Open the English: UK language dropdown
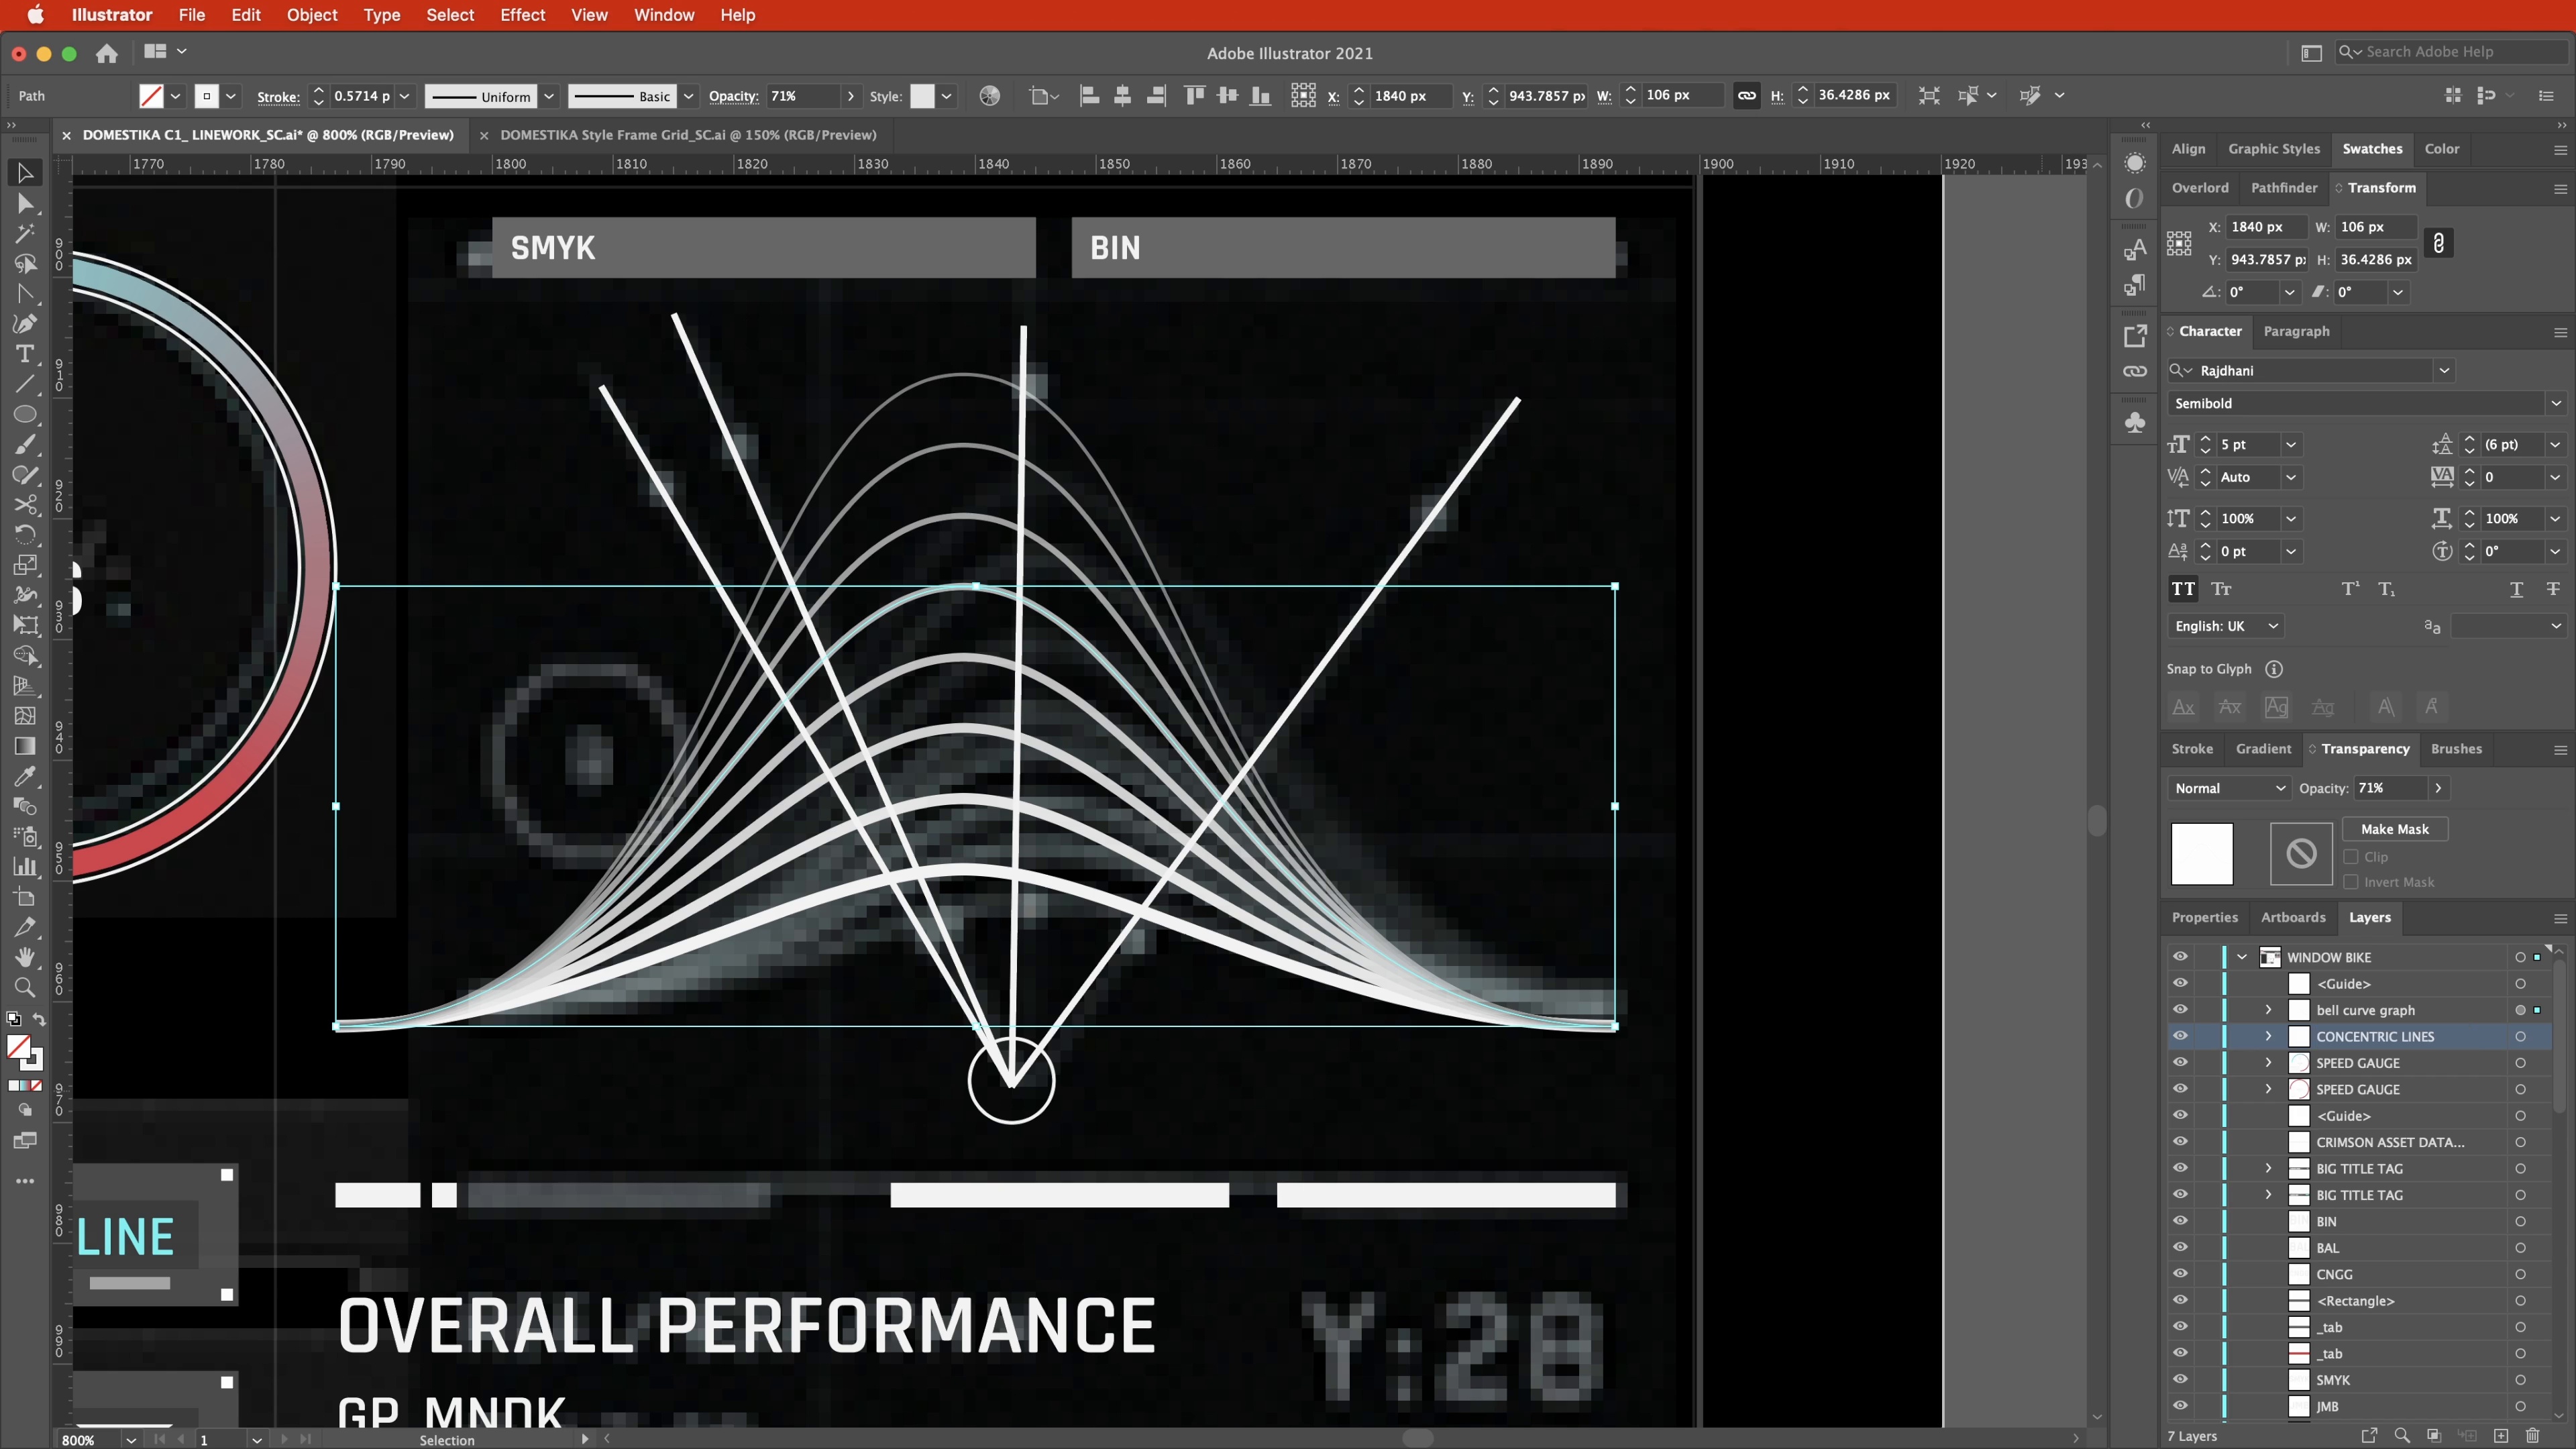This screenshot has height=1449, width=2576. click(2226, 626)
